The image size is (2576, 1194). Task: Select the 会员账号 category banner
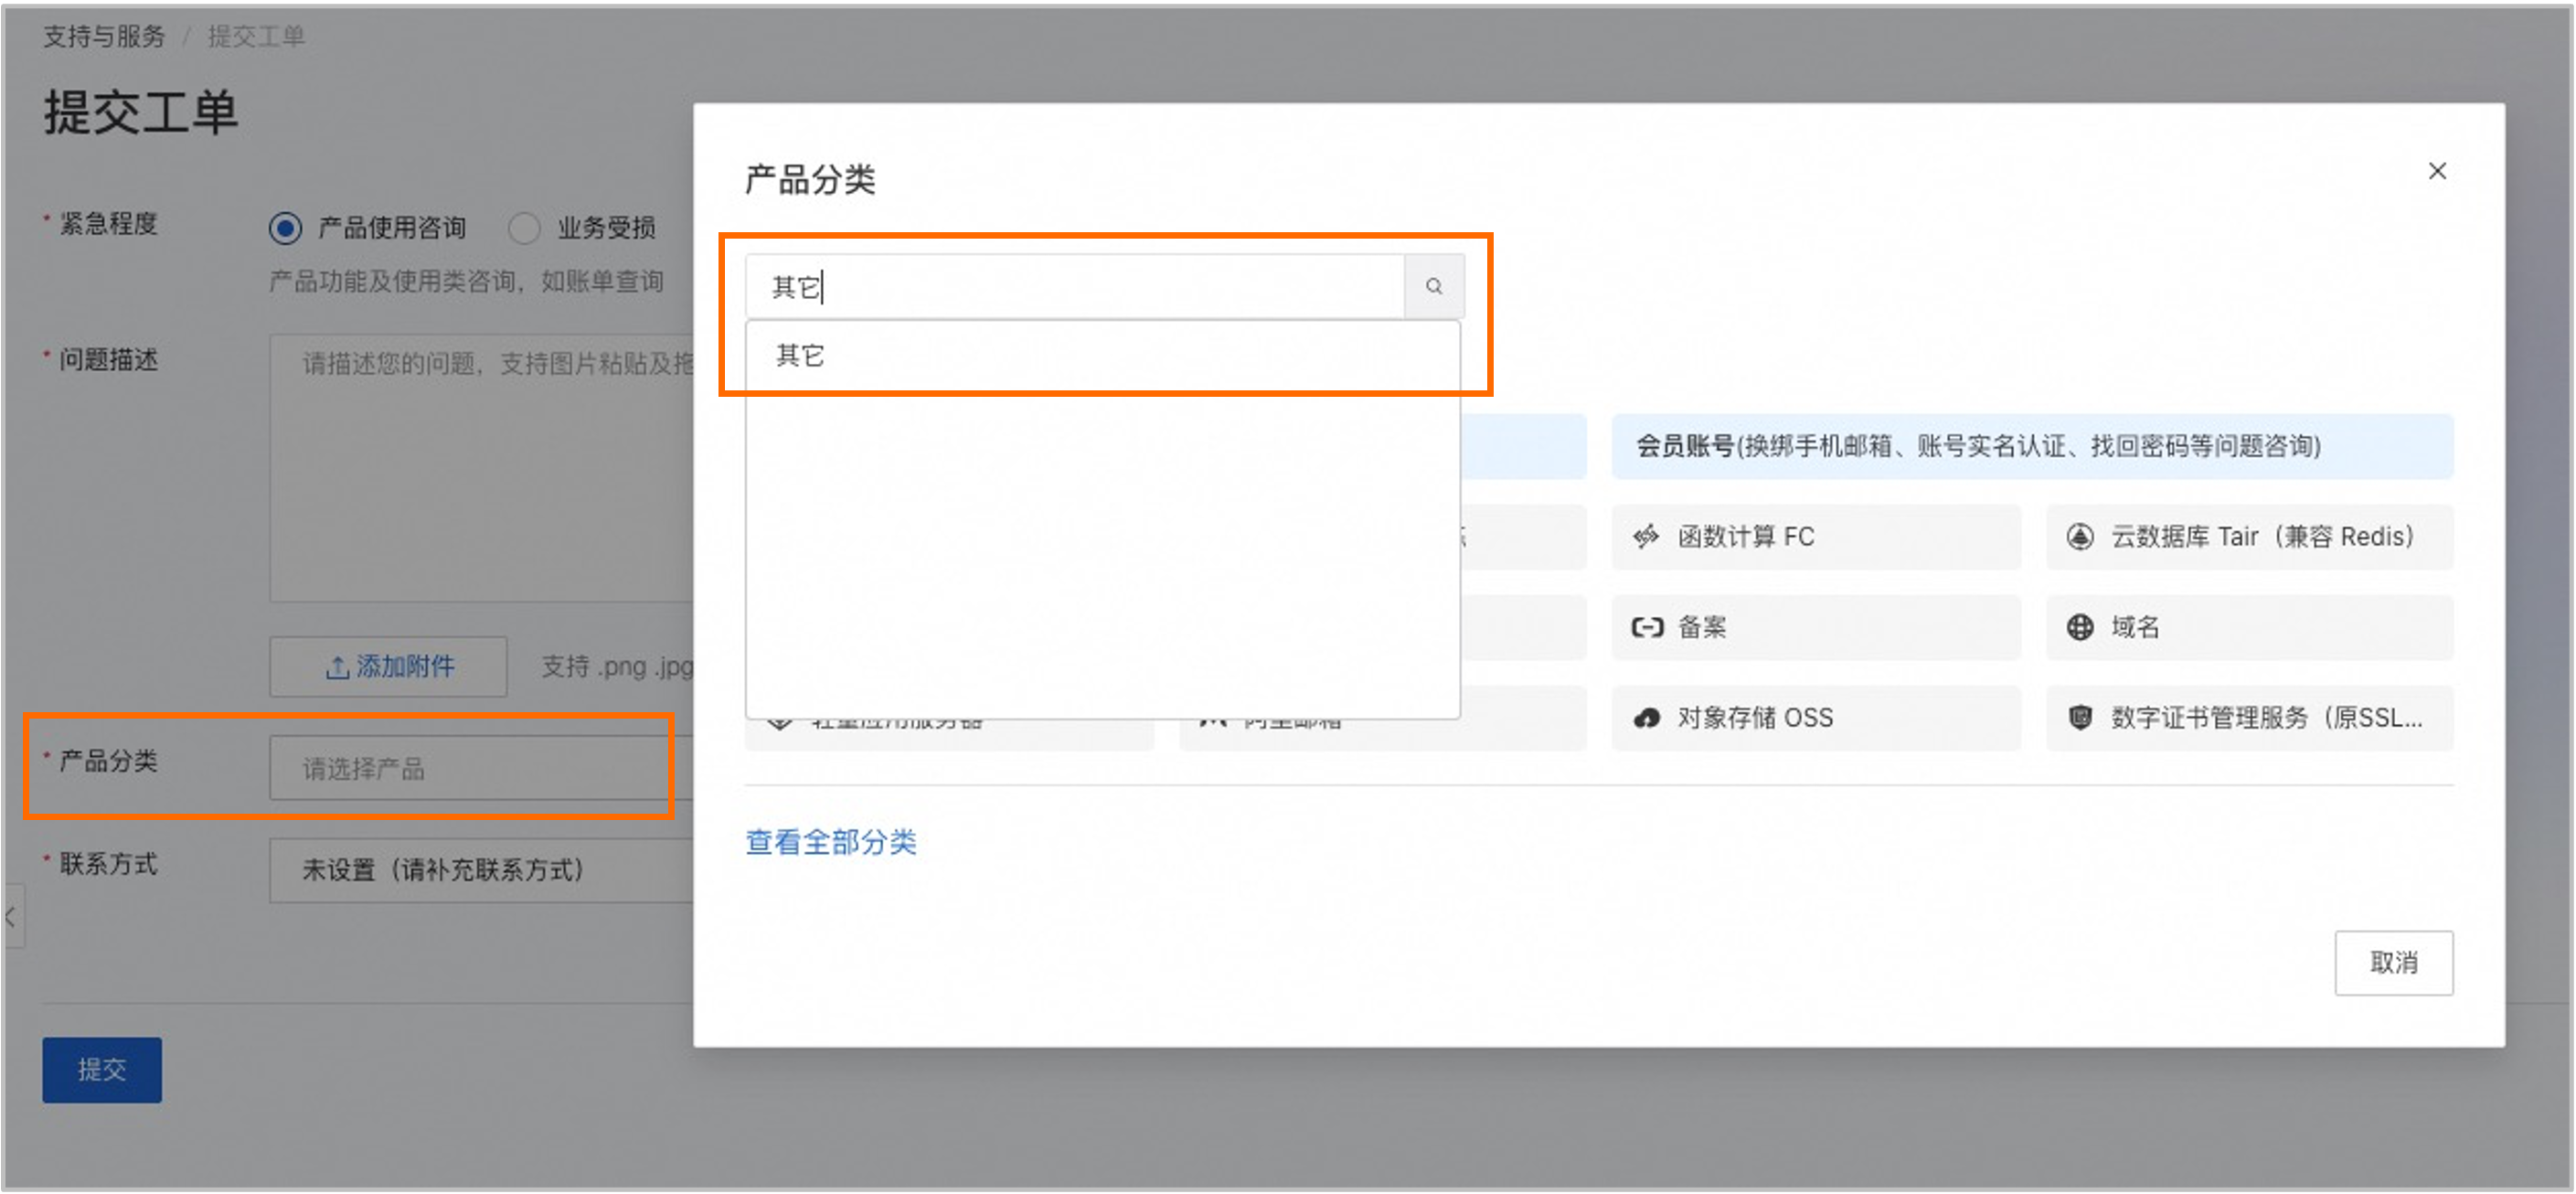[x=2032, y=446]
